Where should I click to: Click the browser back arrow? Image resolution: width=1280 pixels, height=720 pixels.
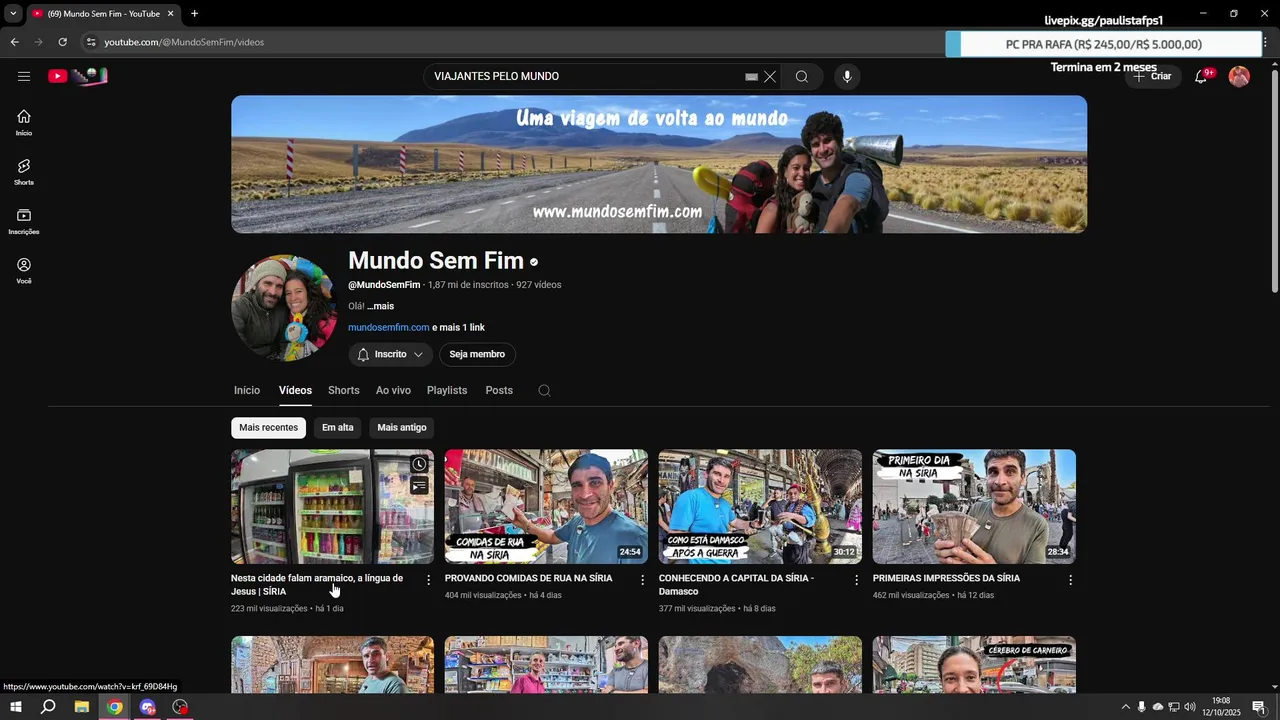pyautogui.click(x=14, y=42)
